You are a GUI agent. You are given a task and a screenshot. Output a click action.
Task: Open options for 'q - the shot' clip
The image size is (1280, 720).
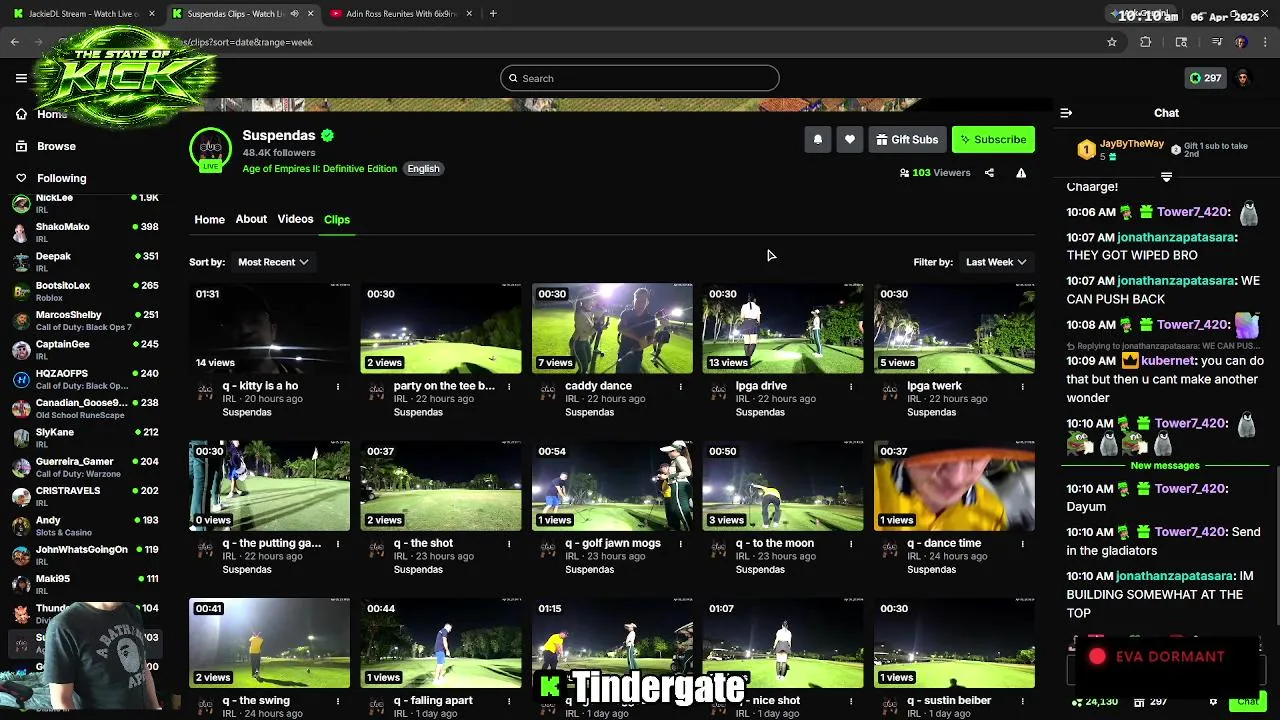coord(509,544)
